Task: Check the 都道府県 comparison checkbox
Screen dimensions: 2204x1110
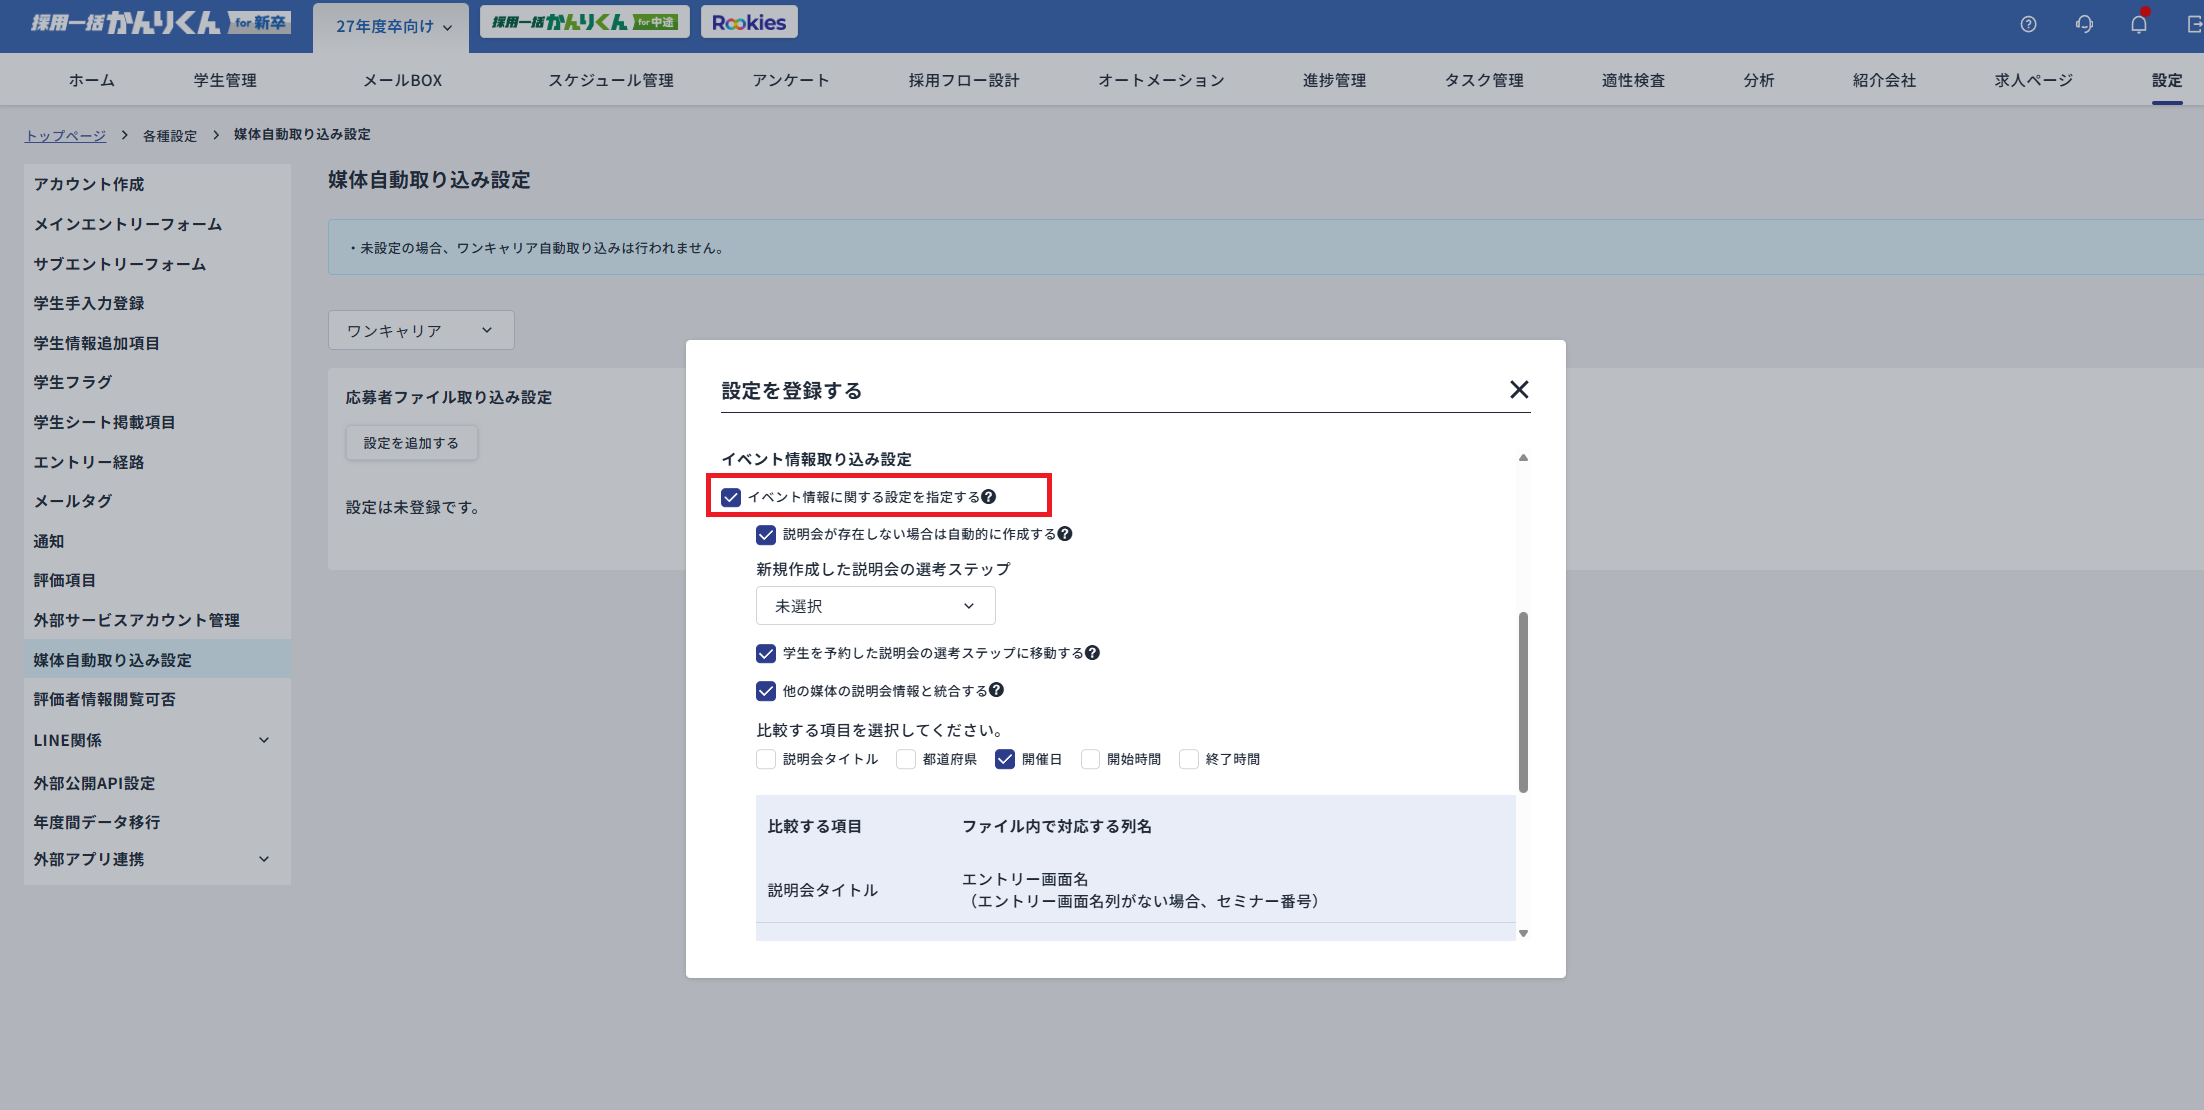Action: 906,759
